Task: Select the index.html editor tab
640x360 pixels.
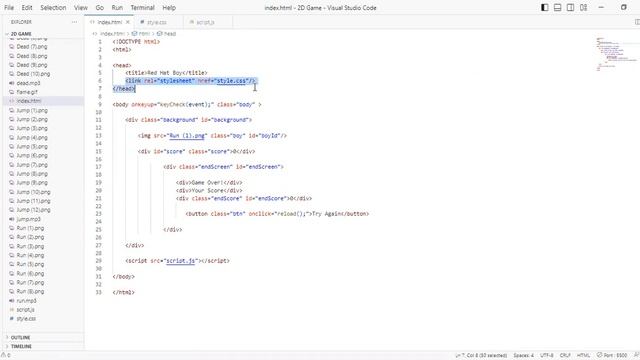Action: 109,22
